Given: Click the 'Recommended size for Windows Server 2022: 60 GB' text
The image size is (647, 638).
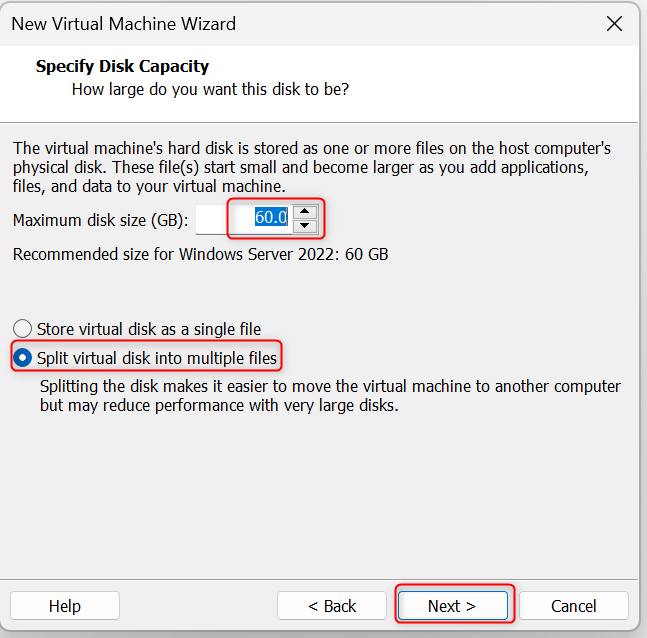Looking at the screenshot, I should pyautogui.click(x=201, y=254).
